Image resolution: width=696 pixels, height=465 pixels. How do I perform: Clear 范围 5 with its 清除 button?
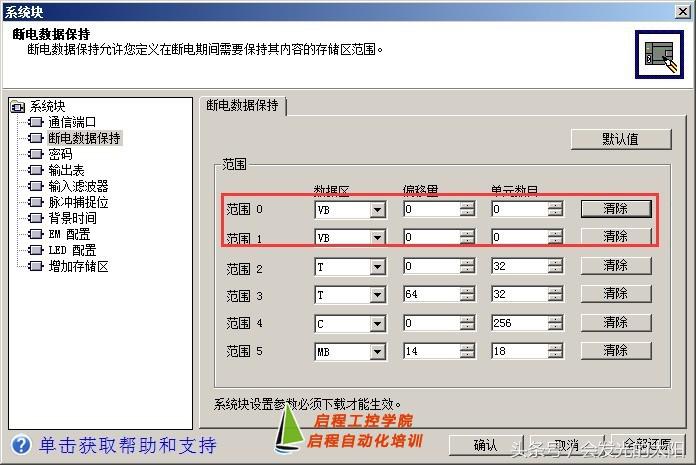point(616,351)
